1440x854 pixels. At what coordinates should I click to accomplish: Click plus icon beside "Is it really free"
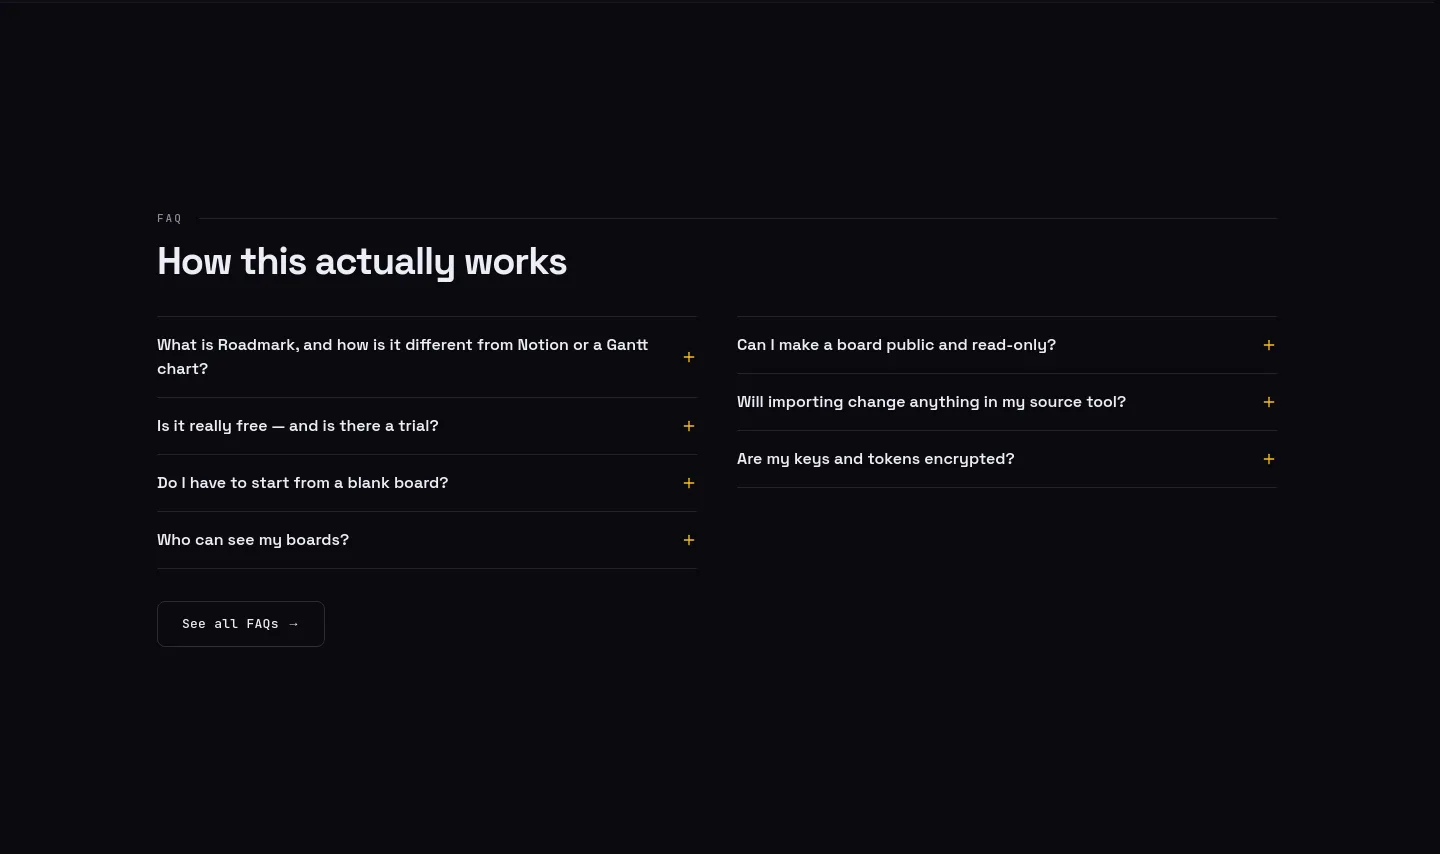click(689, 426)
